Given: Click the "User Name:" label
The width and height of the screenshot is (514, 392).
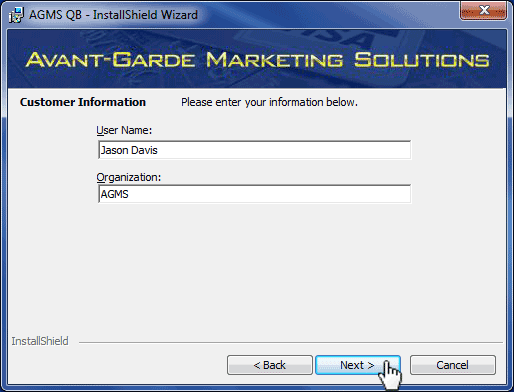Looking at the screenshot, I should 124,130.
